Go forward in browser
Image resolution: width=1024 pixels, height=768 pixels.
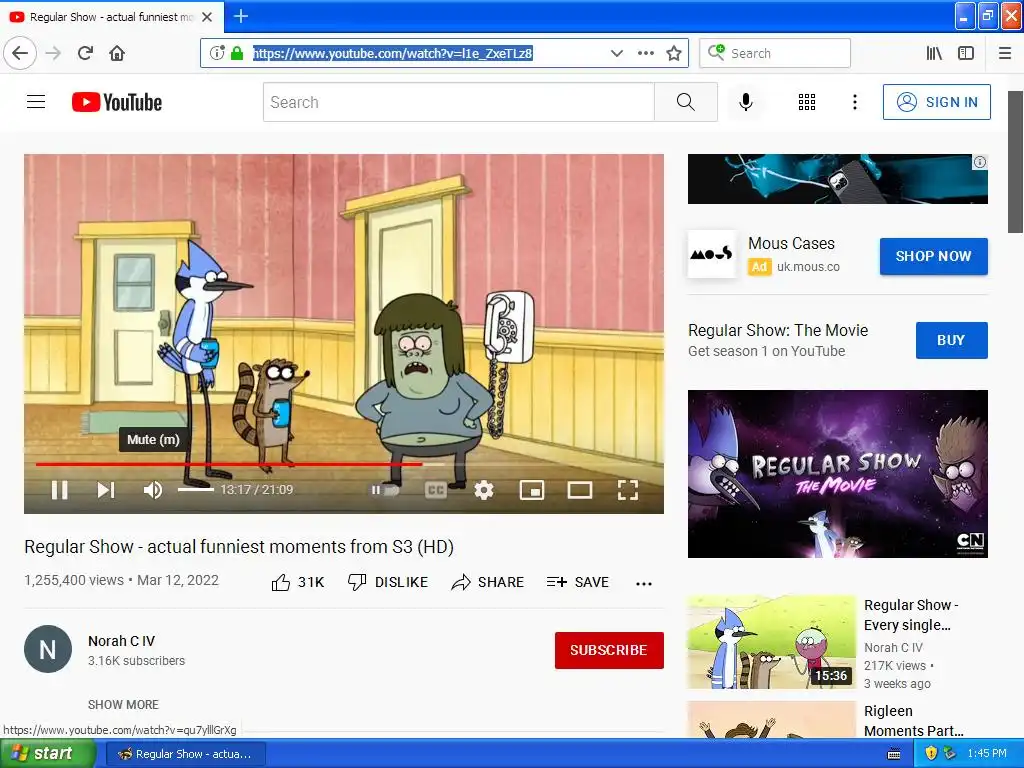pyautogui.click(x=54, y=53)
